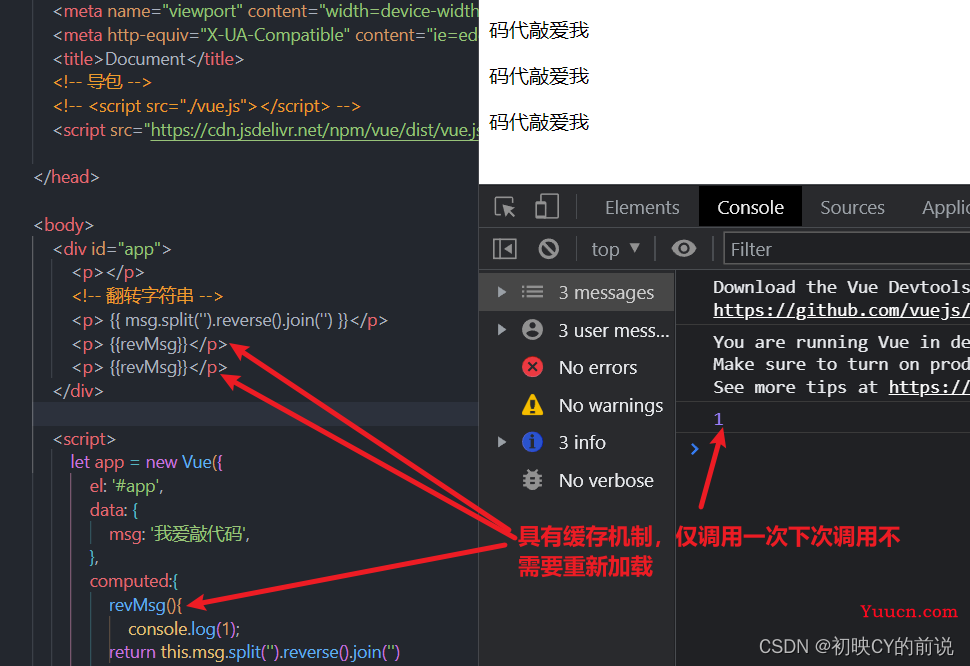Viewport: 970px width, 666px height.
Task: Click the return this.msg.split code line
Action: pos(254,652)
